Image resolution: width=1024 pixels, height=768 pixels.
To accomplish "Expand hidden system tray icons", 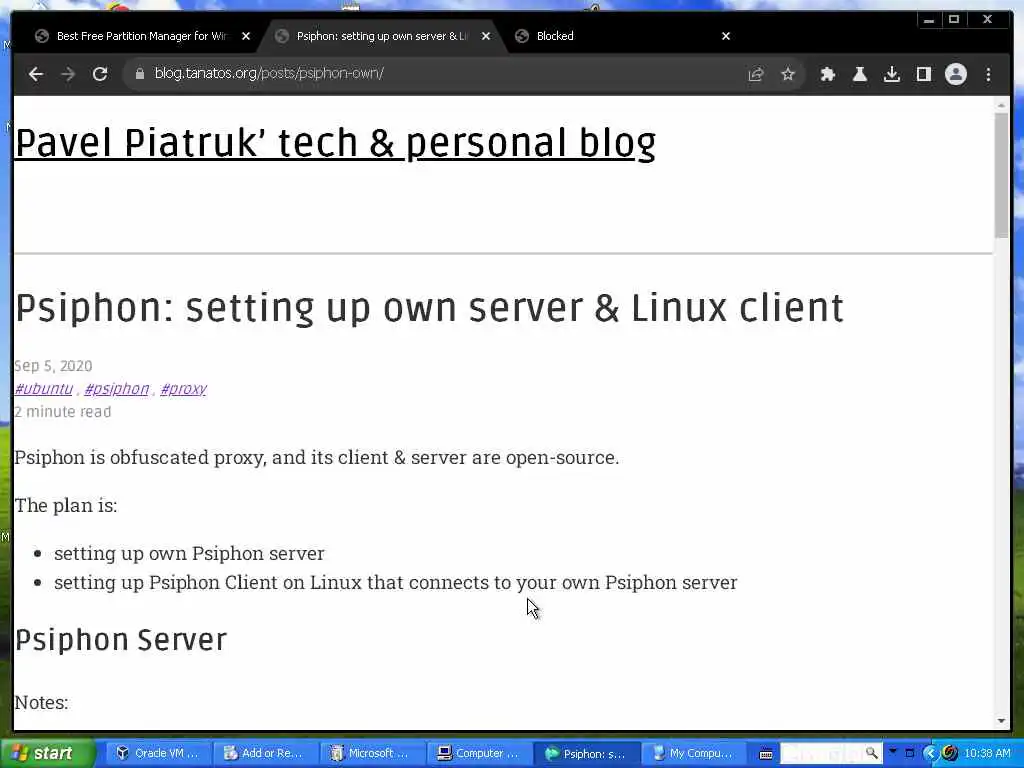I will pos(931,754).
